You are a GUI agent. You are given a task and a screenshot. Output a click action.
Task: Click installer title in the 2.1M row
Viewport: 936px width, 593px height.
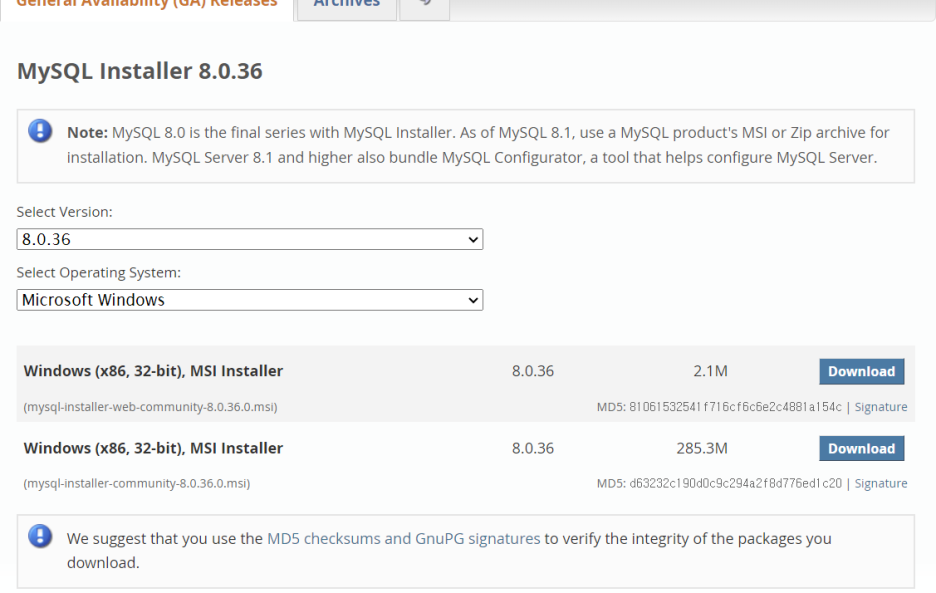coord(153,371)
